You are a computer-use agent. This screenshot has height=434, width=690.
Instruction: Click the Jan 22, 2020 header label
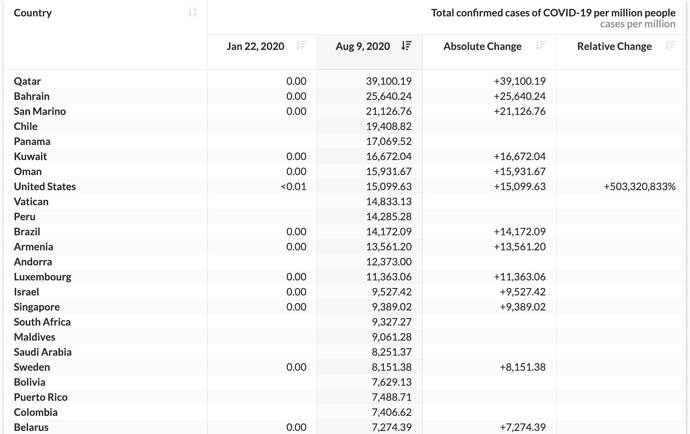click(x=255, y=46)
